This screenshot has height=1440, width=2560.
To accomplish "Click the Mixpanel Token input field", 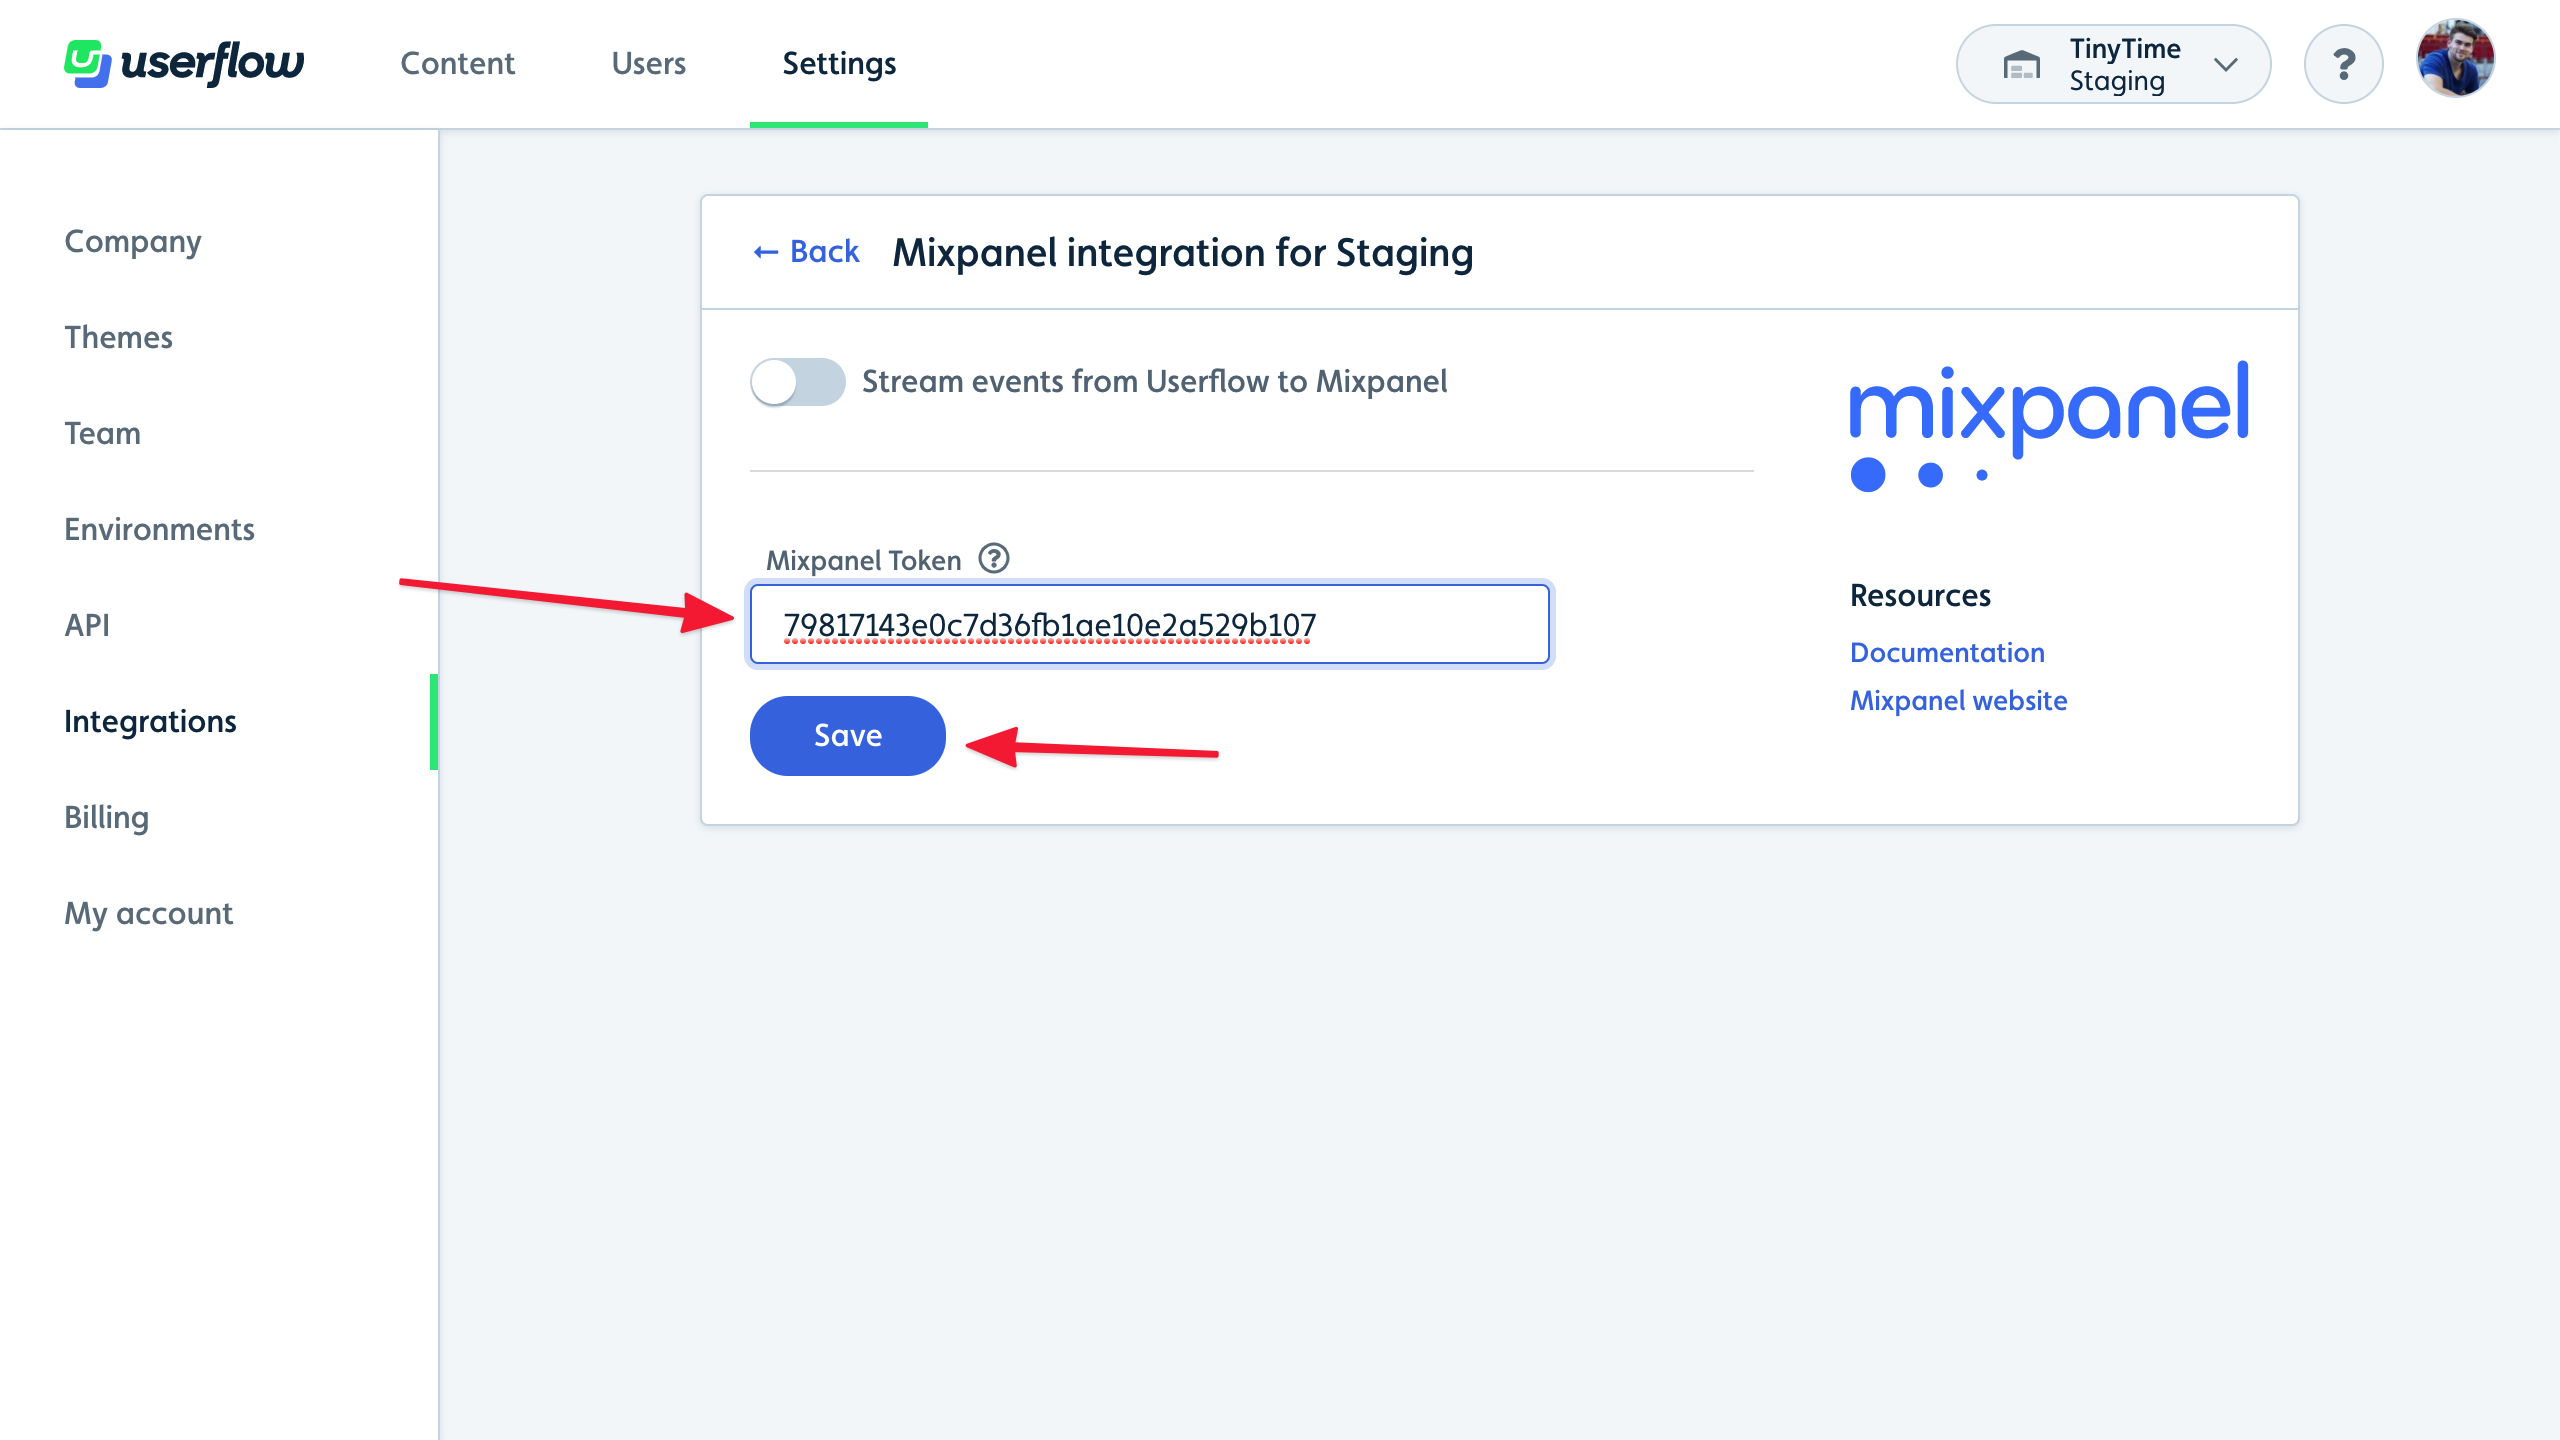I will click(1150, 624).
